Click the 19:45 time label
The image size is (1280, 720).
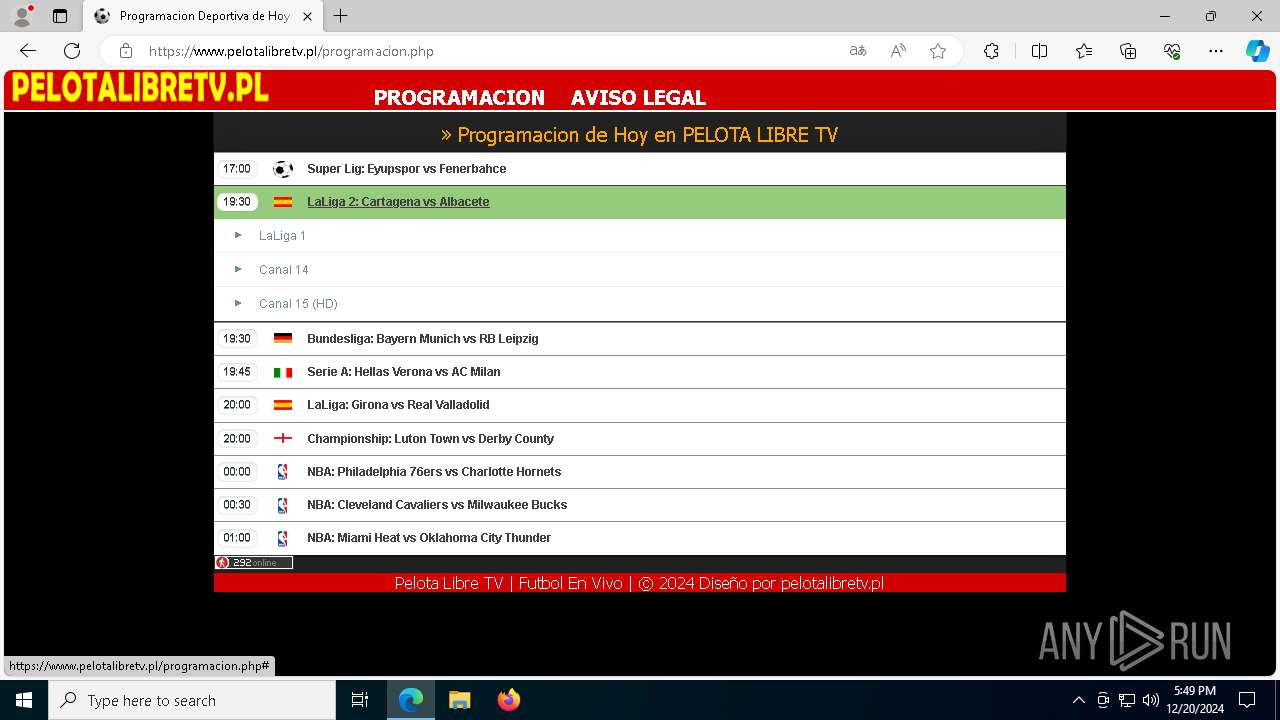237,372
